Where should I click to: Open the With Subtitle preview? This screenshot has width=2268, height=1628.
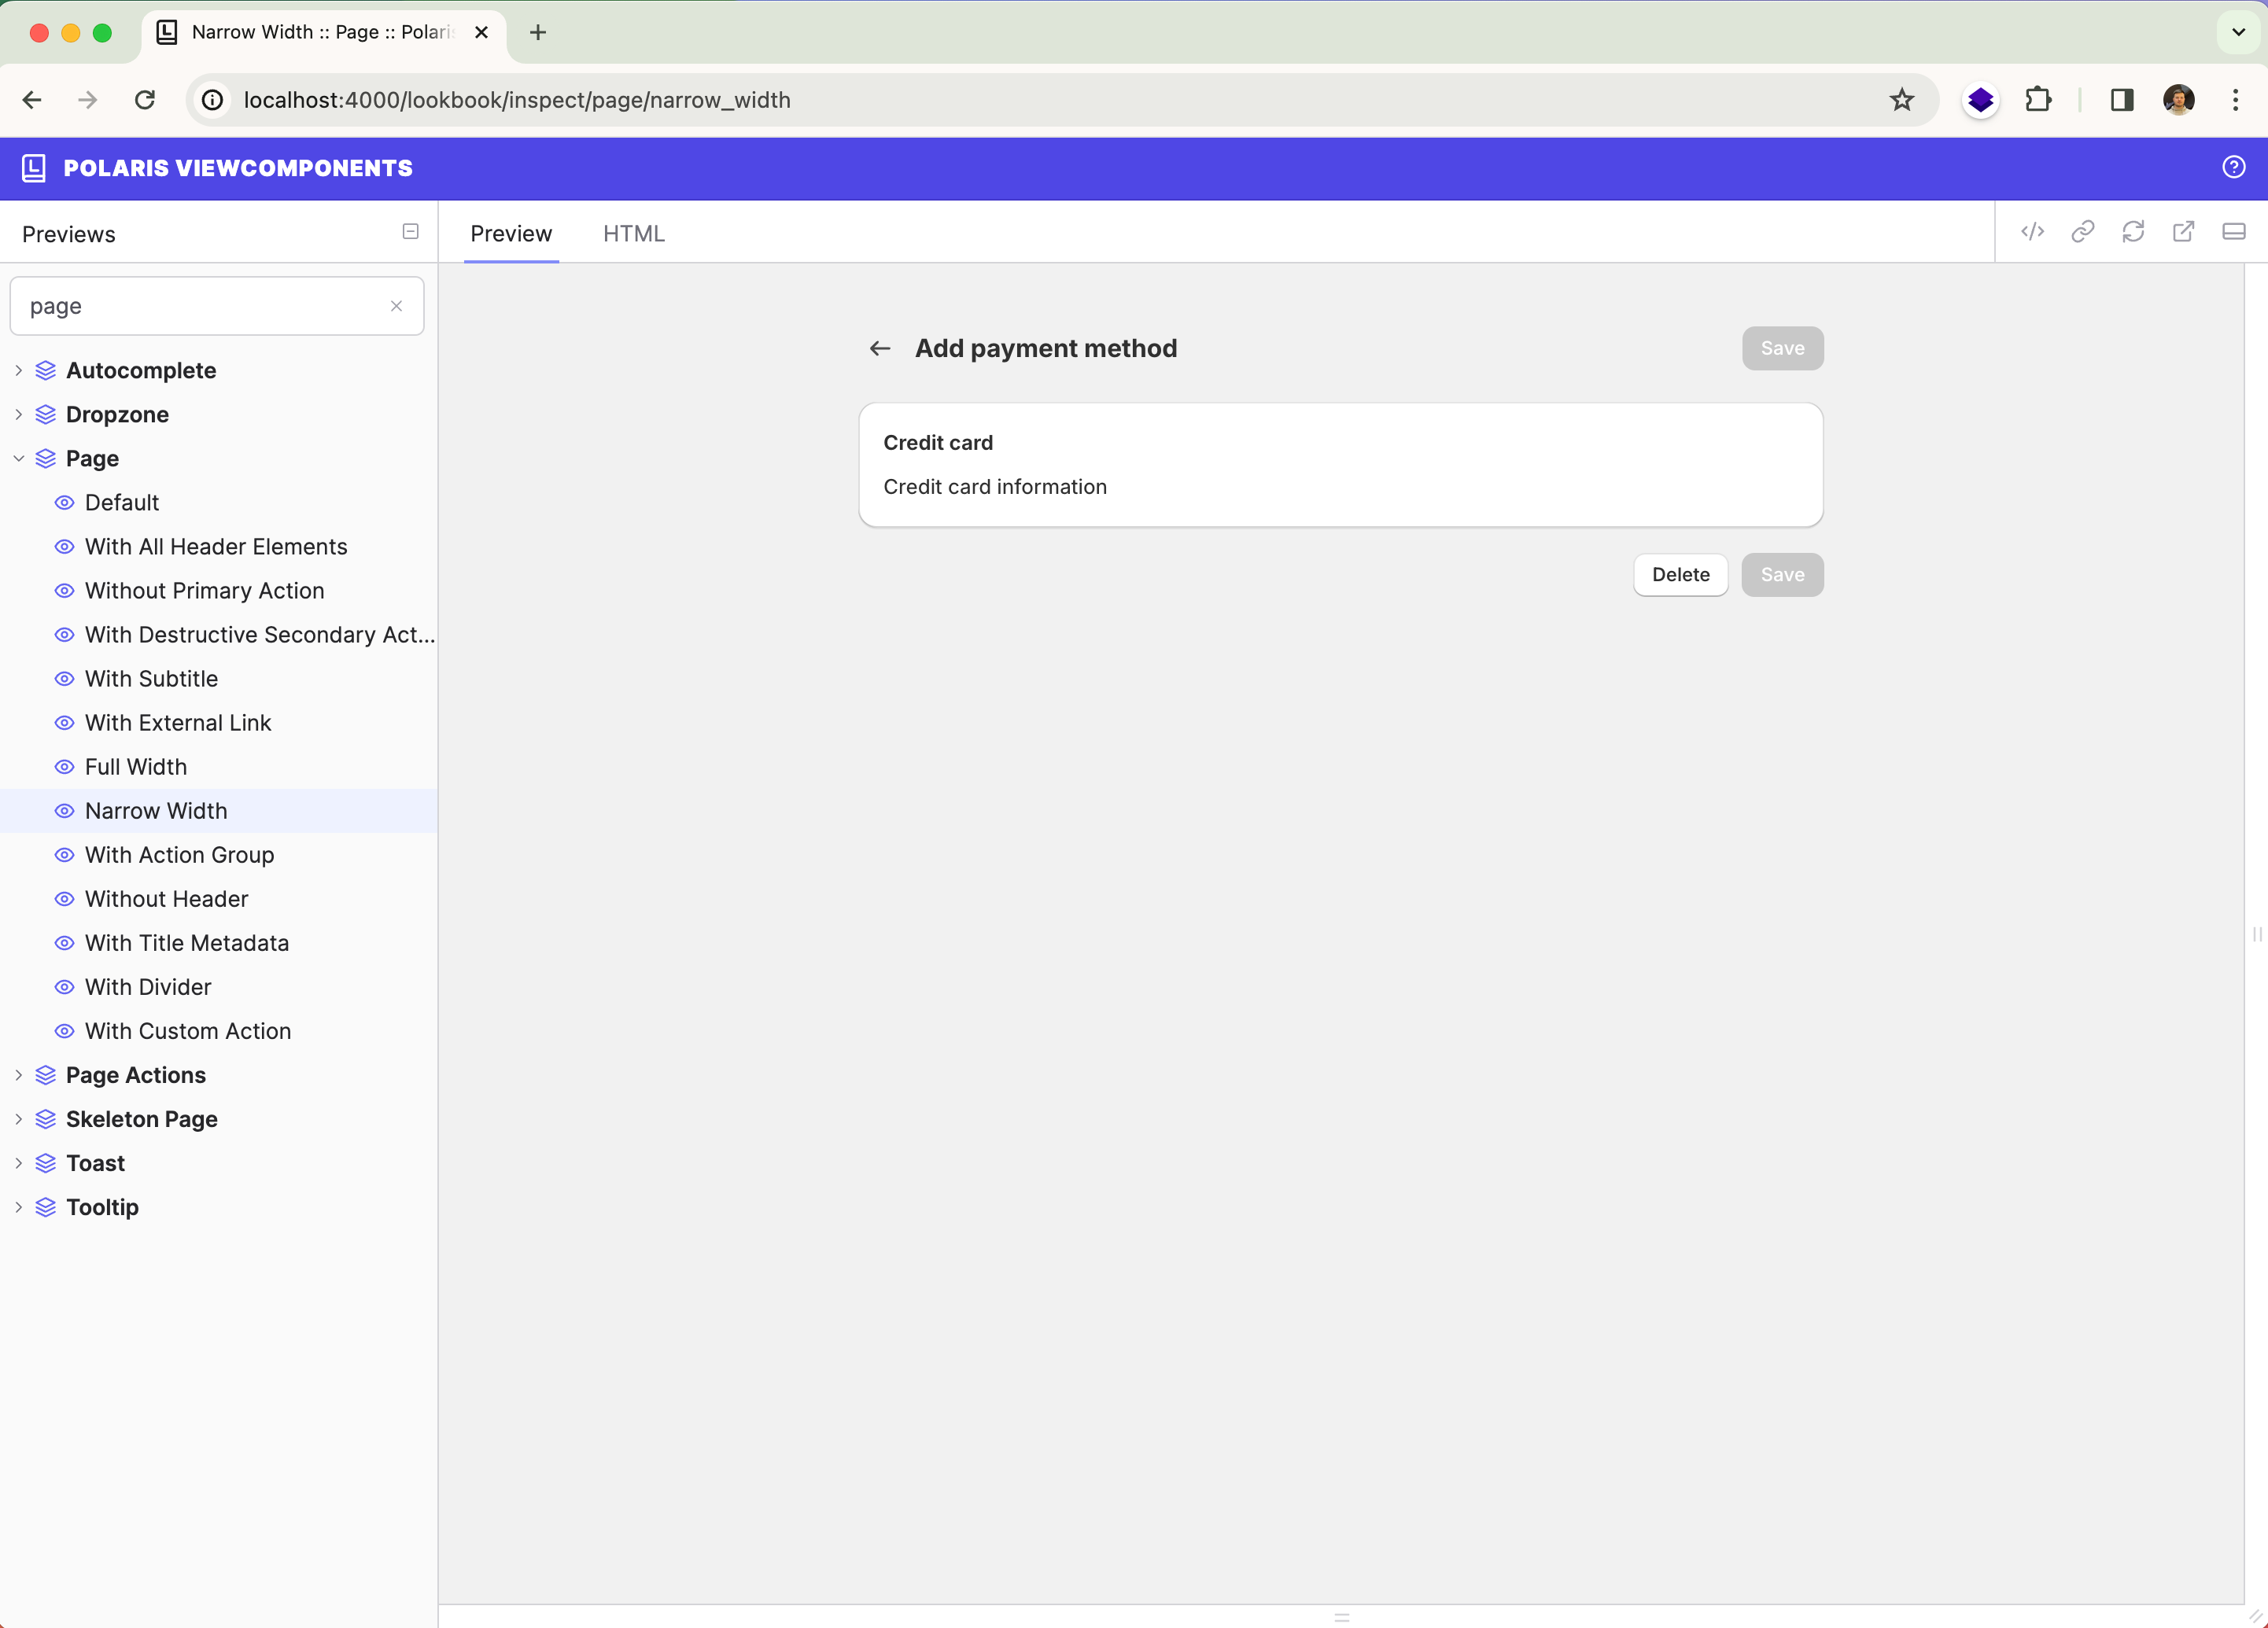click(151, 679)
